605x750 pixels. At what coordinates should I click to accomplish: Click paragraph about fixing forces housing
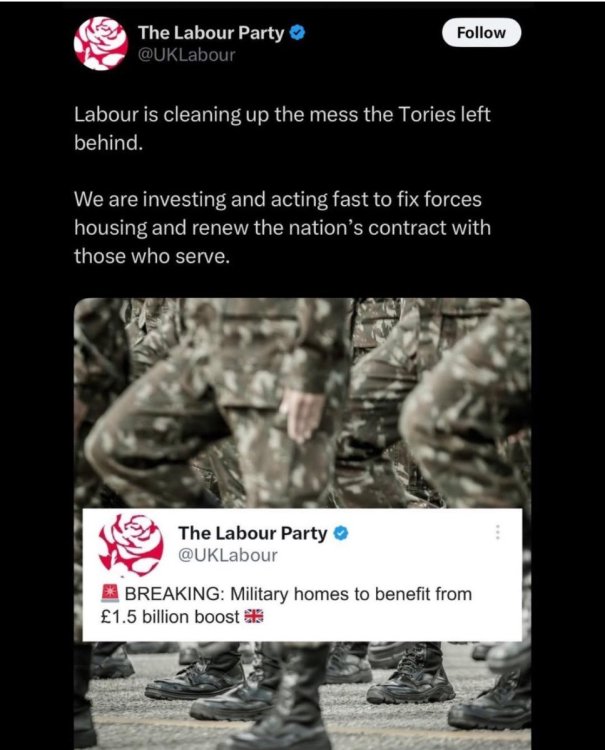tap(282, 228)
